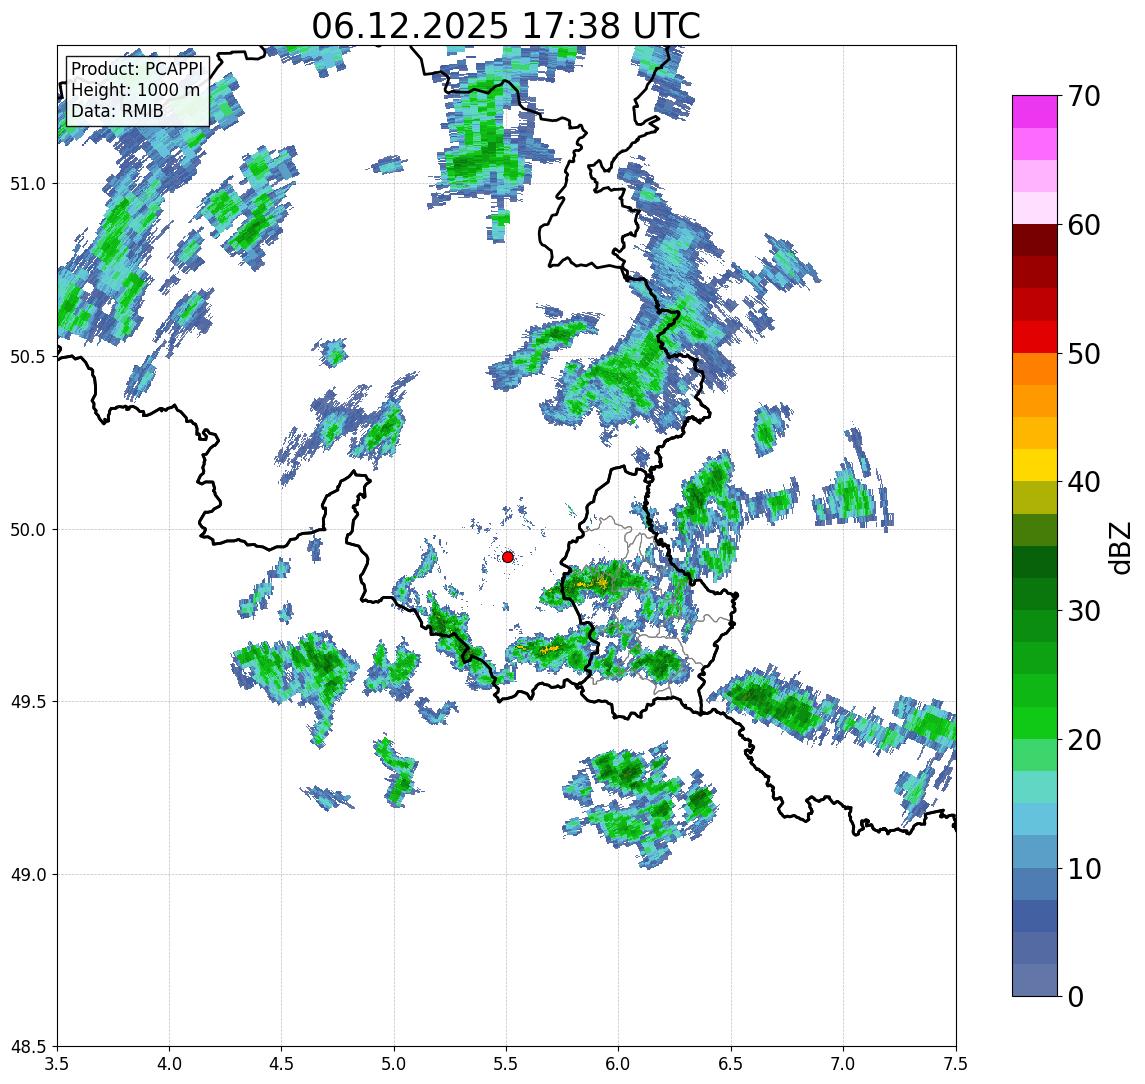Screen dimensions: 1145x1084
Task: Click the yellow colorbar segment above 40
Action: pos(1035,465)
